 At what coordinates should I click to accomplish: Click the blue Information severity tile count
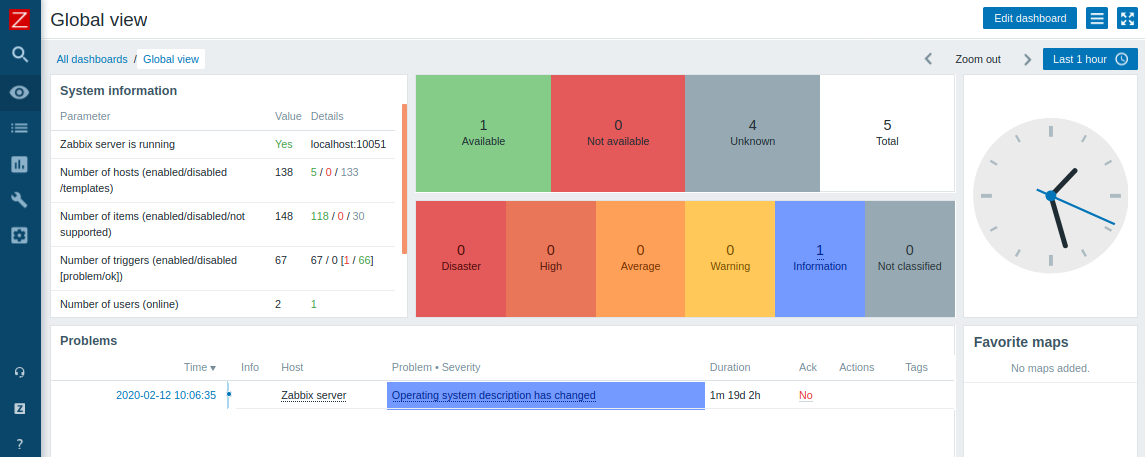pos(820,250)
